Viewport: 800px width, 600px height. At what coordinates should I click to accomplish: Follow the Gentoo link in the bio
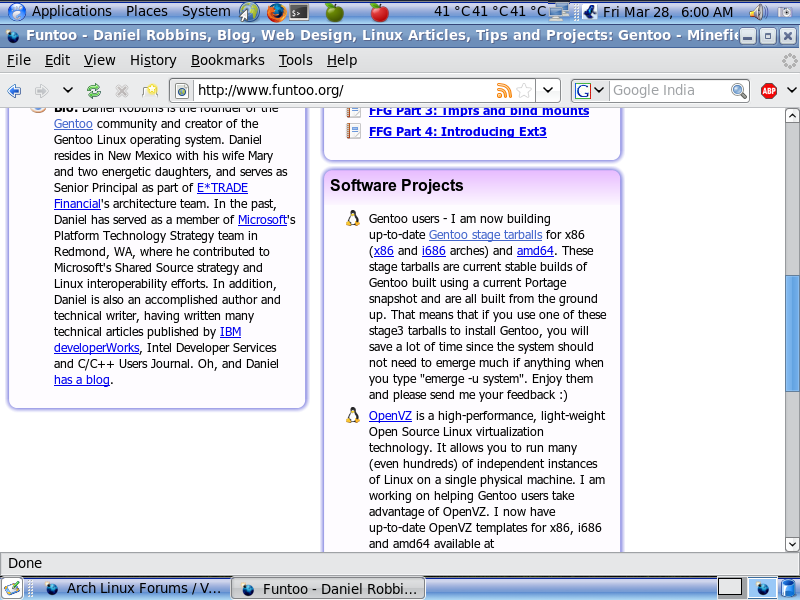(73, 123)
